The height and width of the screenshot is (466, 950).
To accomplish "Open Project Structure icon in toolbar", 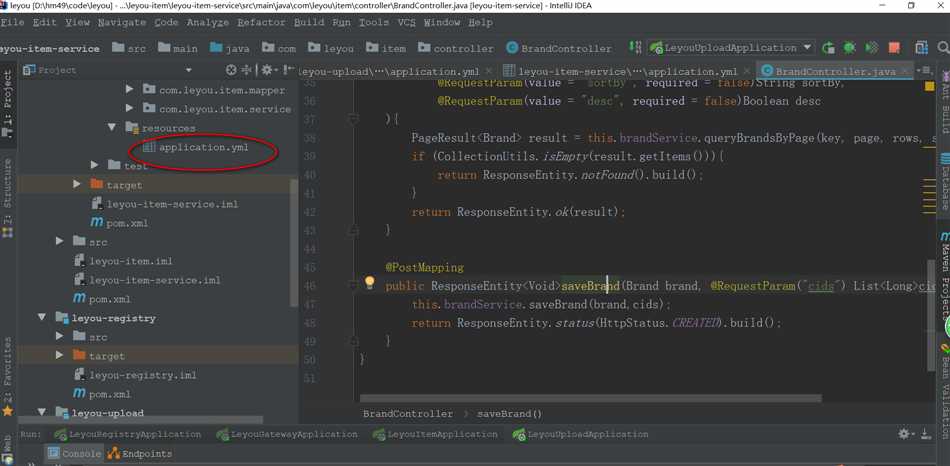I will (x=922, y=48).
